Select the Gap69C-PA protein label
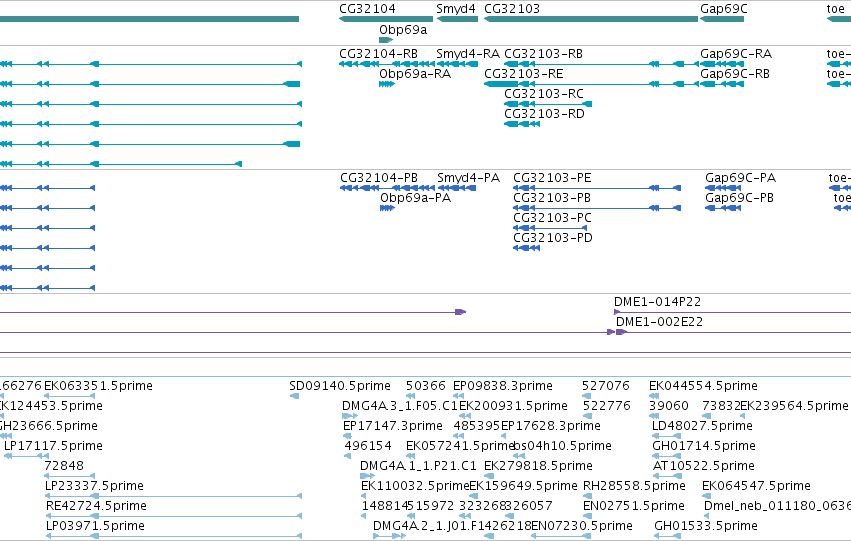Viewport: 851px width, 541px height. pos(740,178)
